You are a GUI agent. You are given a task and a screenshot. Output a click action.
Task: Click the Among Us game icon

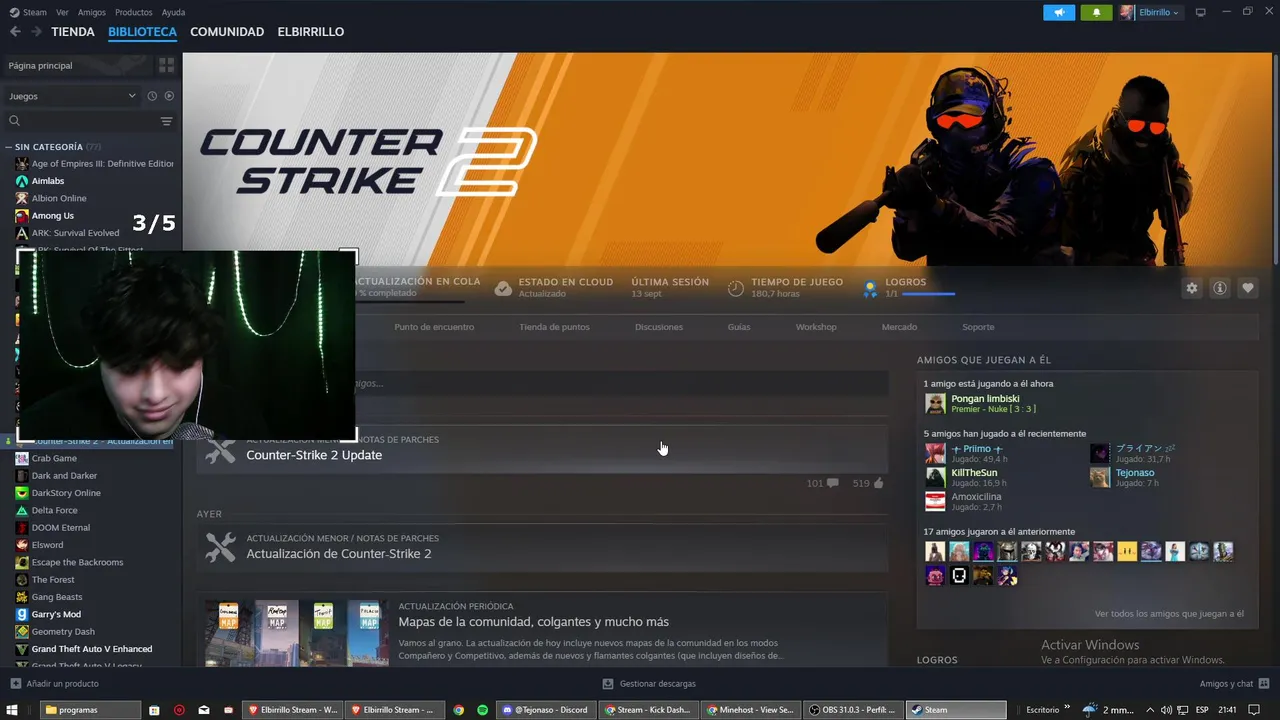(22, 216)
